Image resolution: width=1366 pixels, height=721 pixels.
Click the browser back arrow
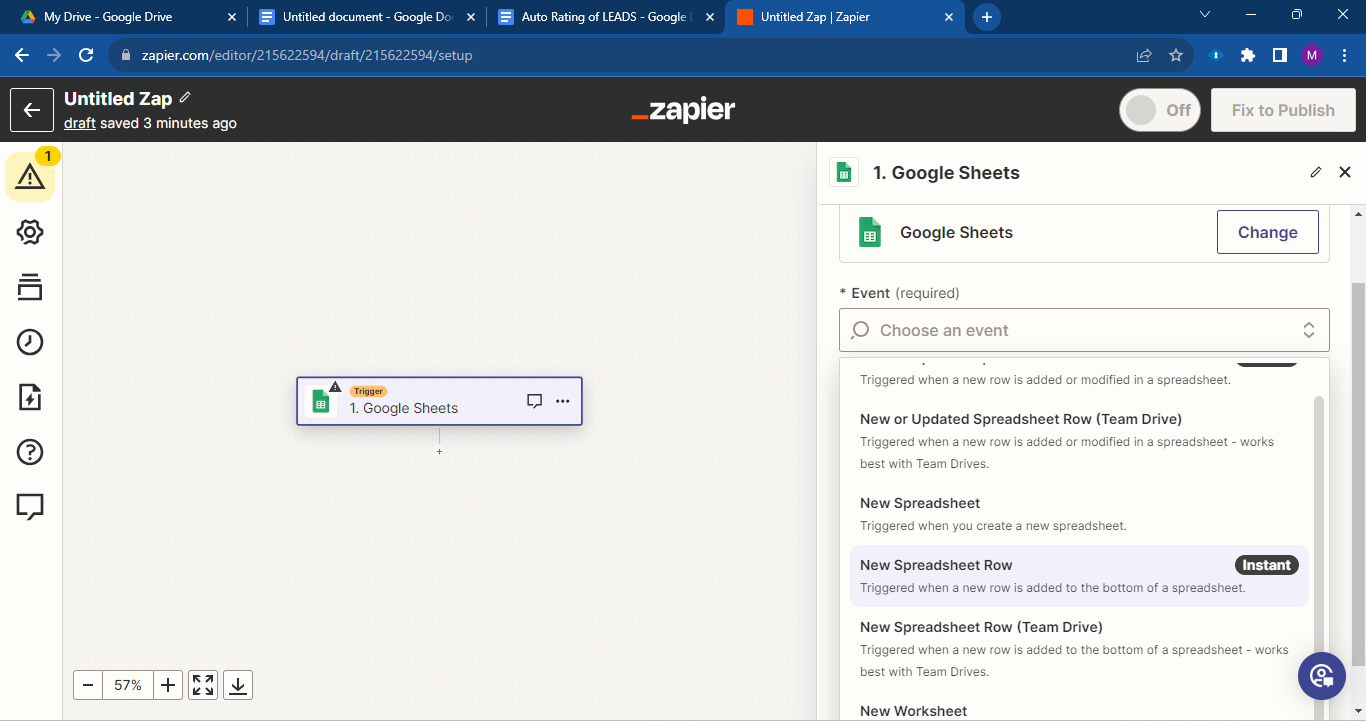click(22, 55)
